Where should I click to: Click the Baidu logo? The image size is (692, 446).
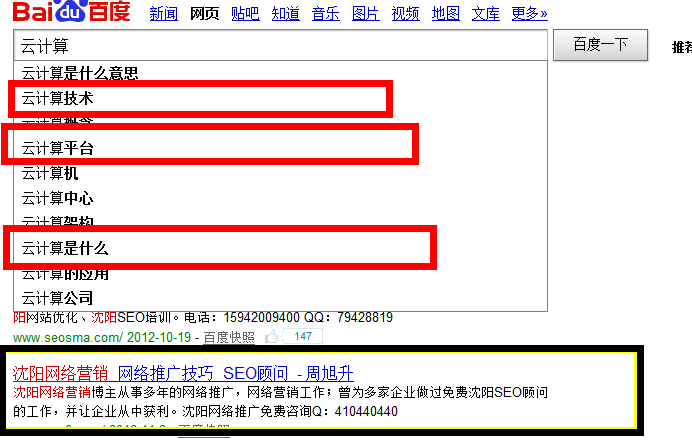[x=72, y=14]
